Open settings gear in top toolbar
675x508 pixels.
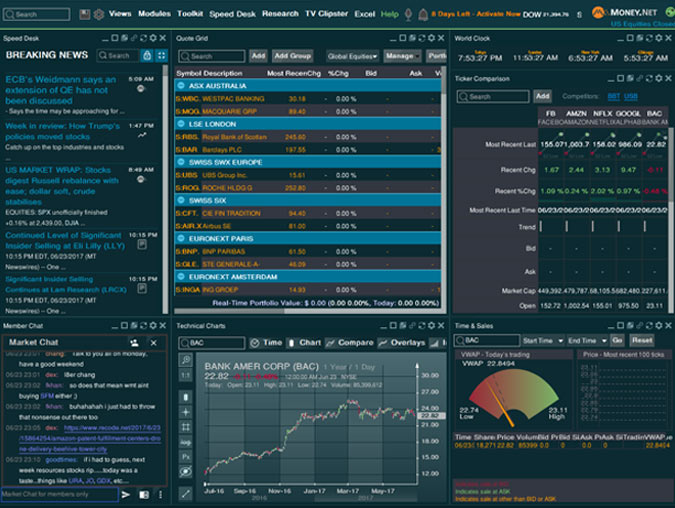[98, 14]
